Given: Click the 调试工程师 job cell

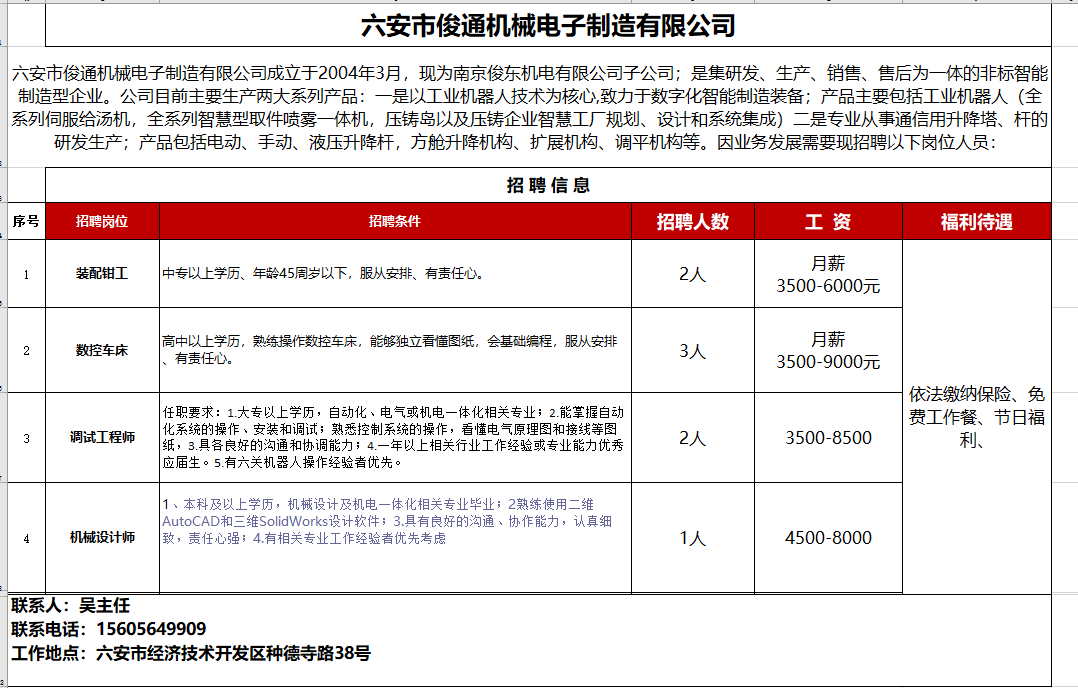Looking at the screenshot, I should (x=102, y=438).
